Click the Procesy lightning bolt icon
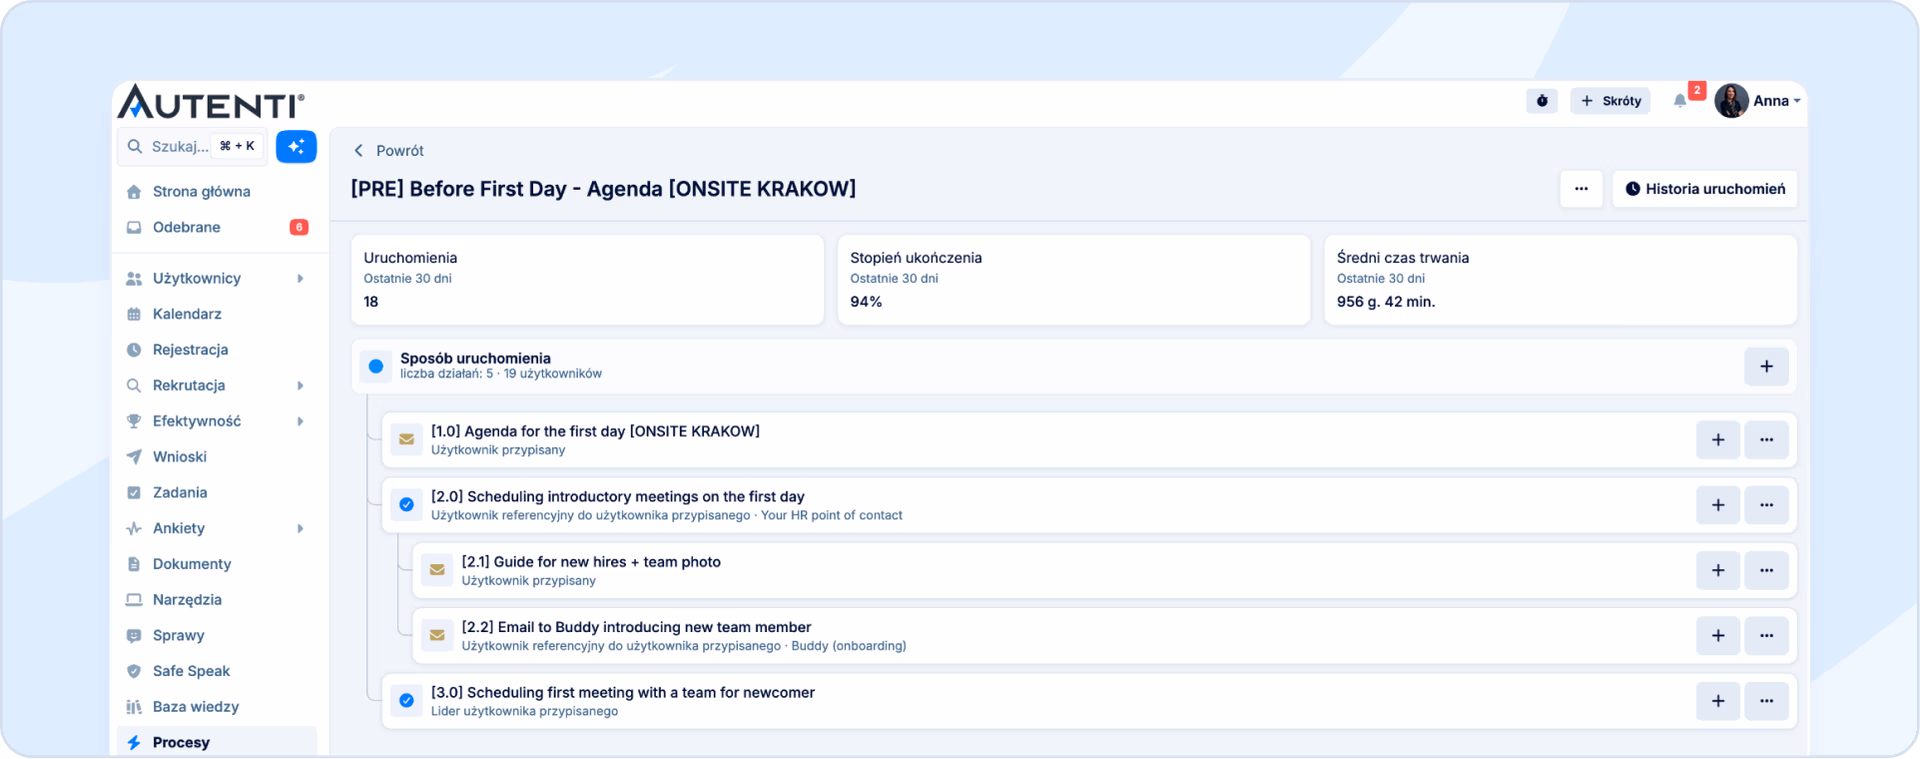Viewport: 1920px width, 759px height. click(x=134, y=742)
